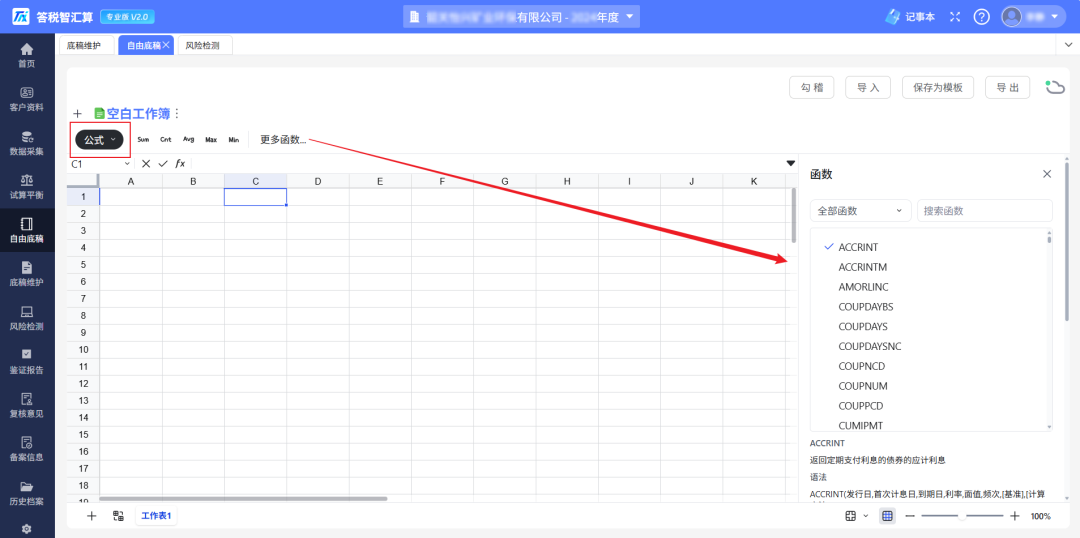
Task: Expand the tab list chevron
Action: [1068, 45]
